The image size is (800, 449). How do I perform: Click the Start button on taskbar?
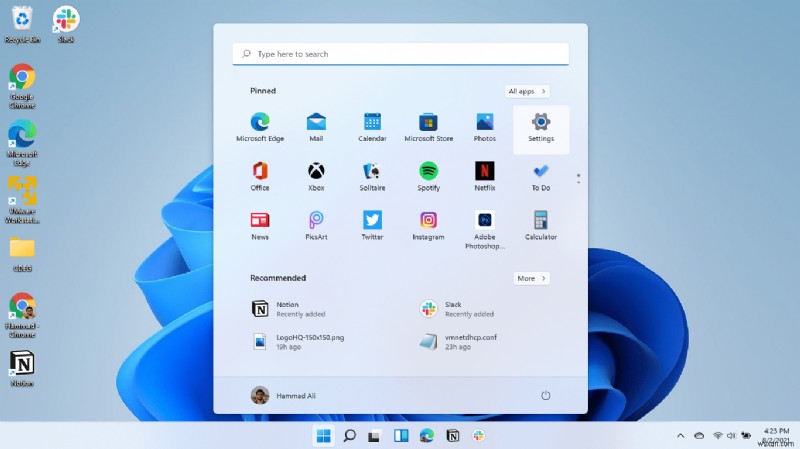pos(323,436)
